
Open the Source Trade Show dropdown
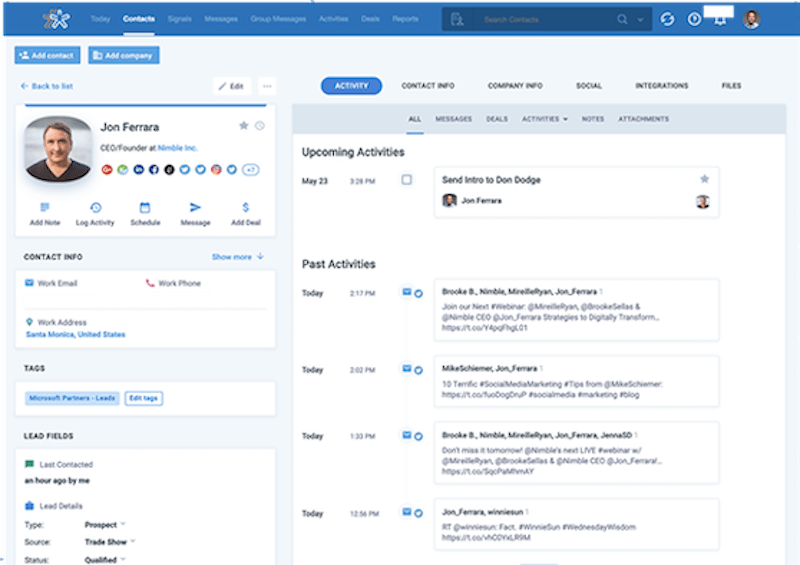coord(110,542)
